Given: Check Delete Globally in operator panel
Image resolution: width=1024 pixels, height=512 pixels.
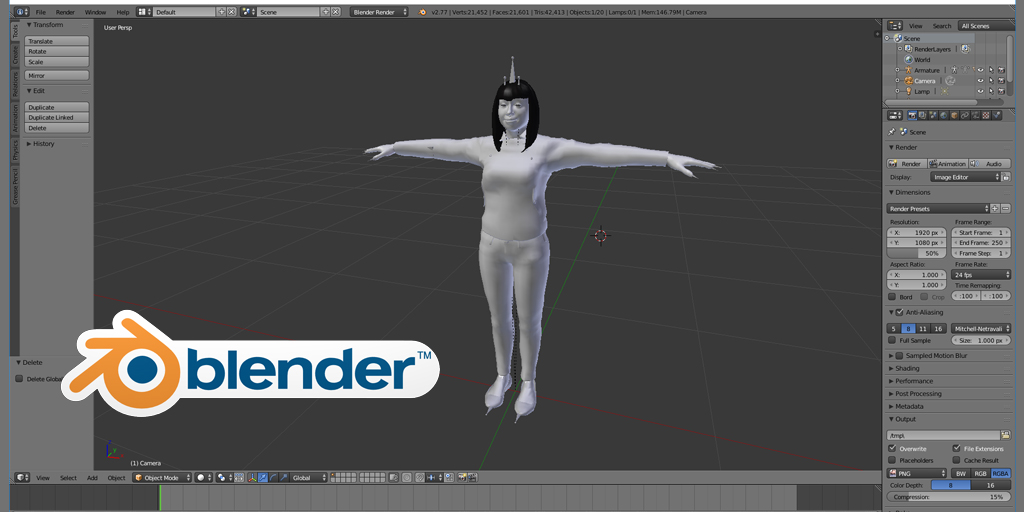Looking at the screenshot, I should 19,379.
